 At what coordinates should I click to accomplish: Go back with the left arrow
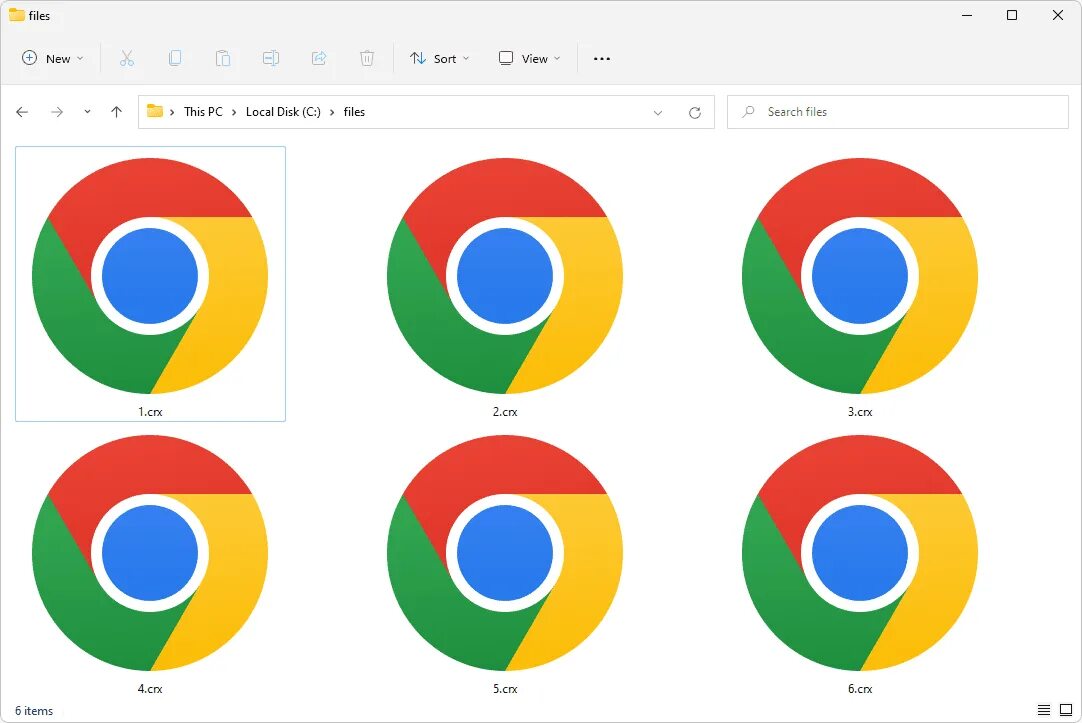coord(22,112)
